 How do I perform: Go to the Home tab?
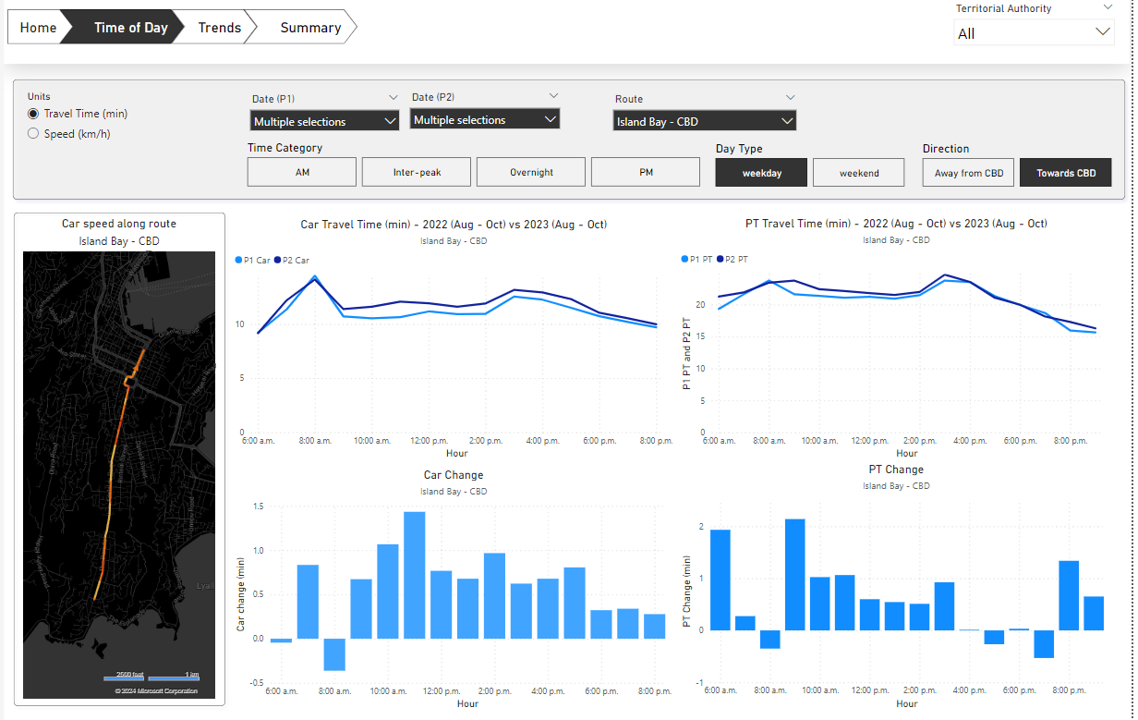tap(38, 28)
